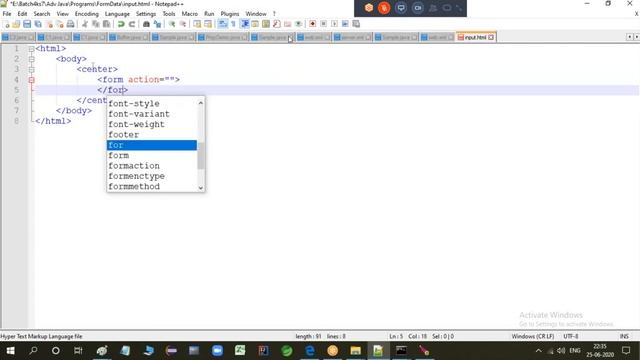The height and width of the screenshot is (360, 640).
Task: Open the Edit menu
Action: 22,14
